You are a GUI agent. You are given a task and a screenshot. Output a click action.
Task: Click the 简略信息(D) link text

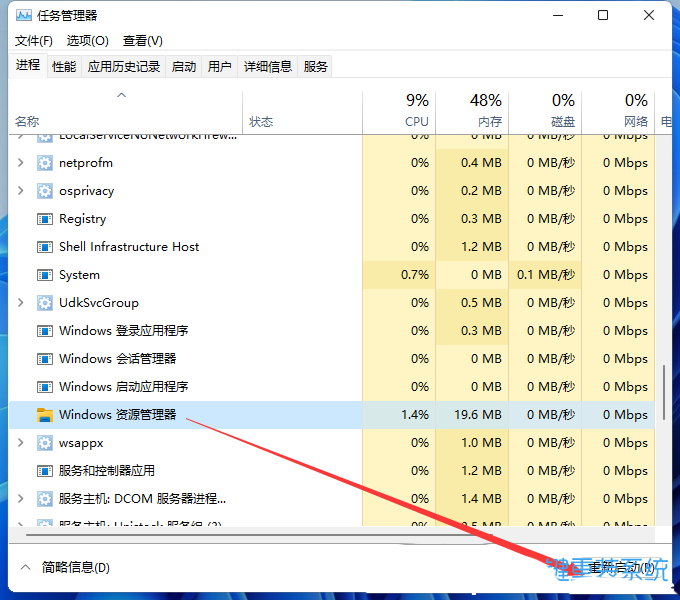75,567
